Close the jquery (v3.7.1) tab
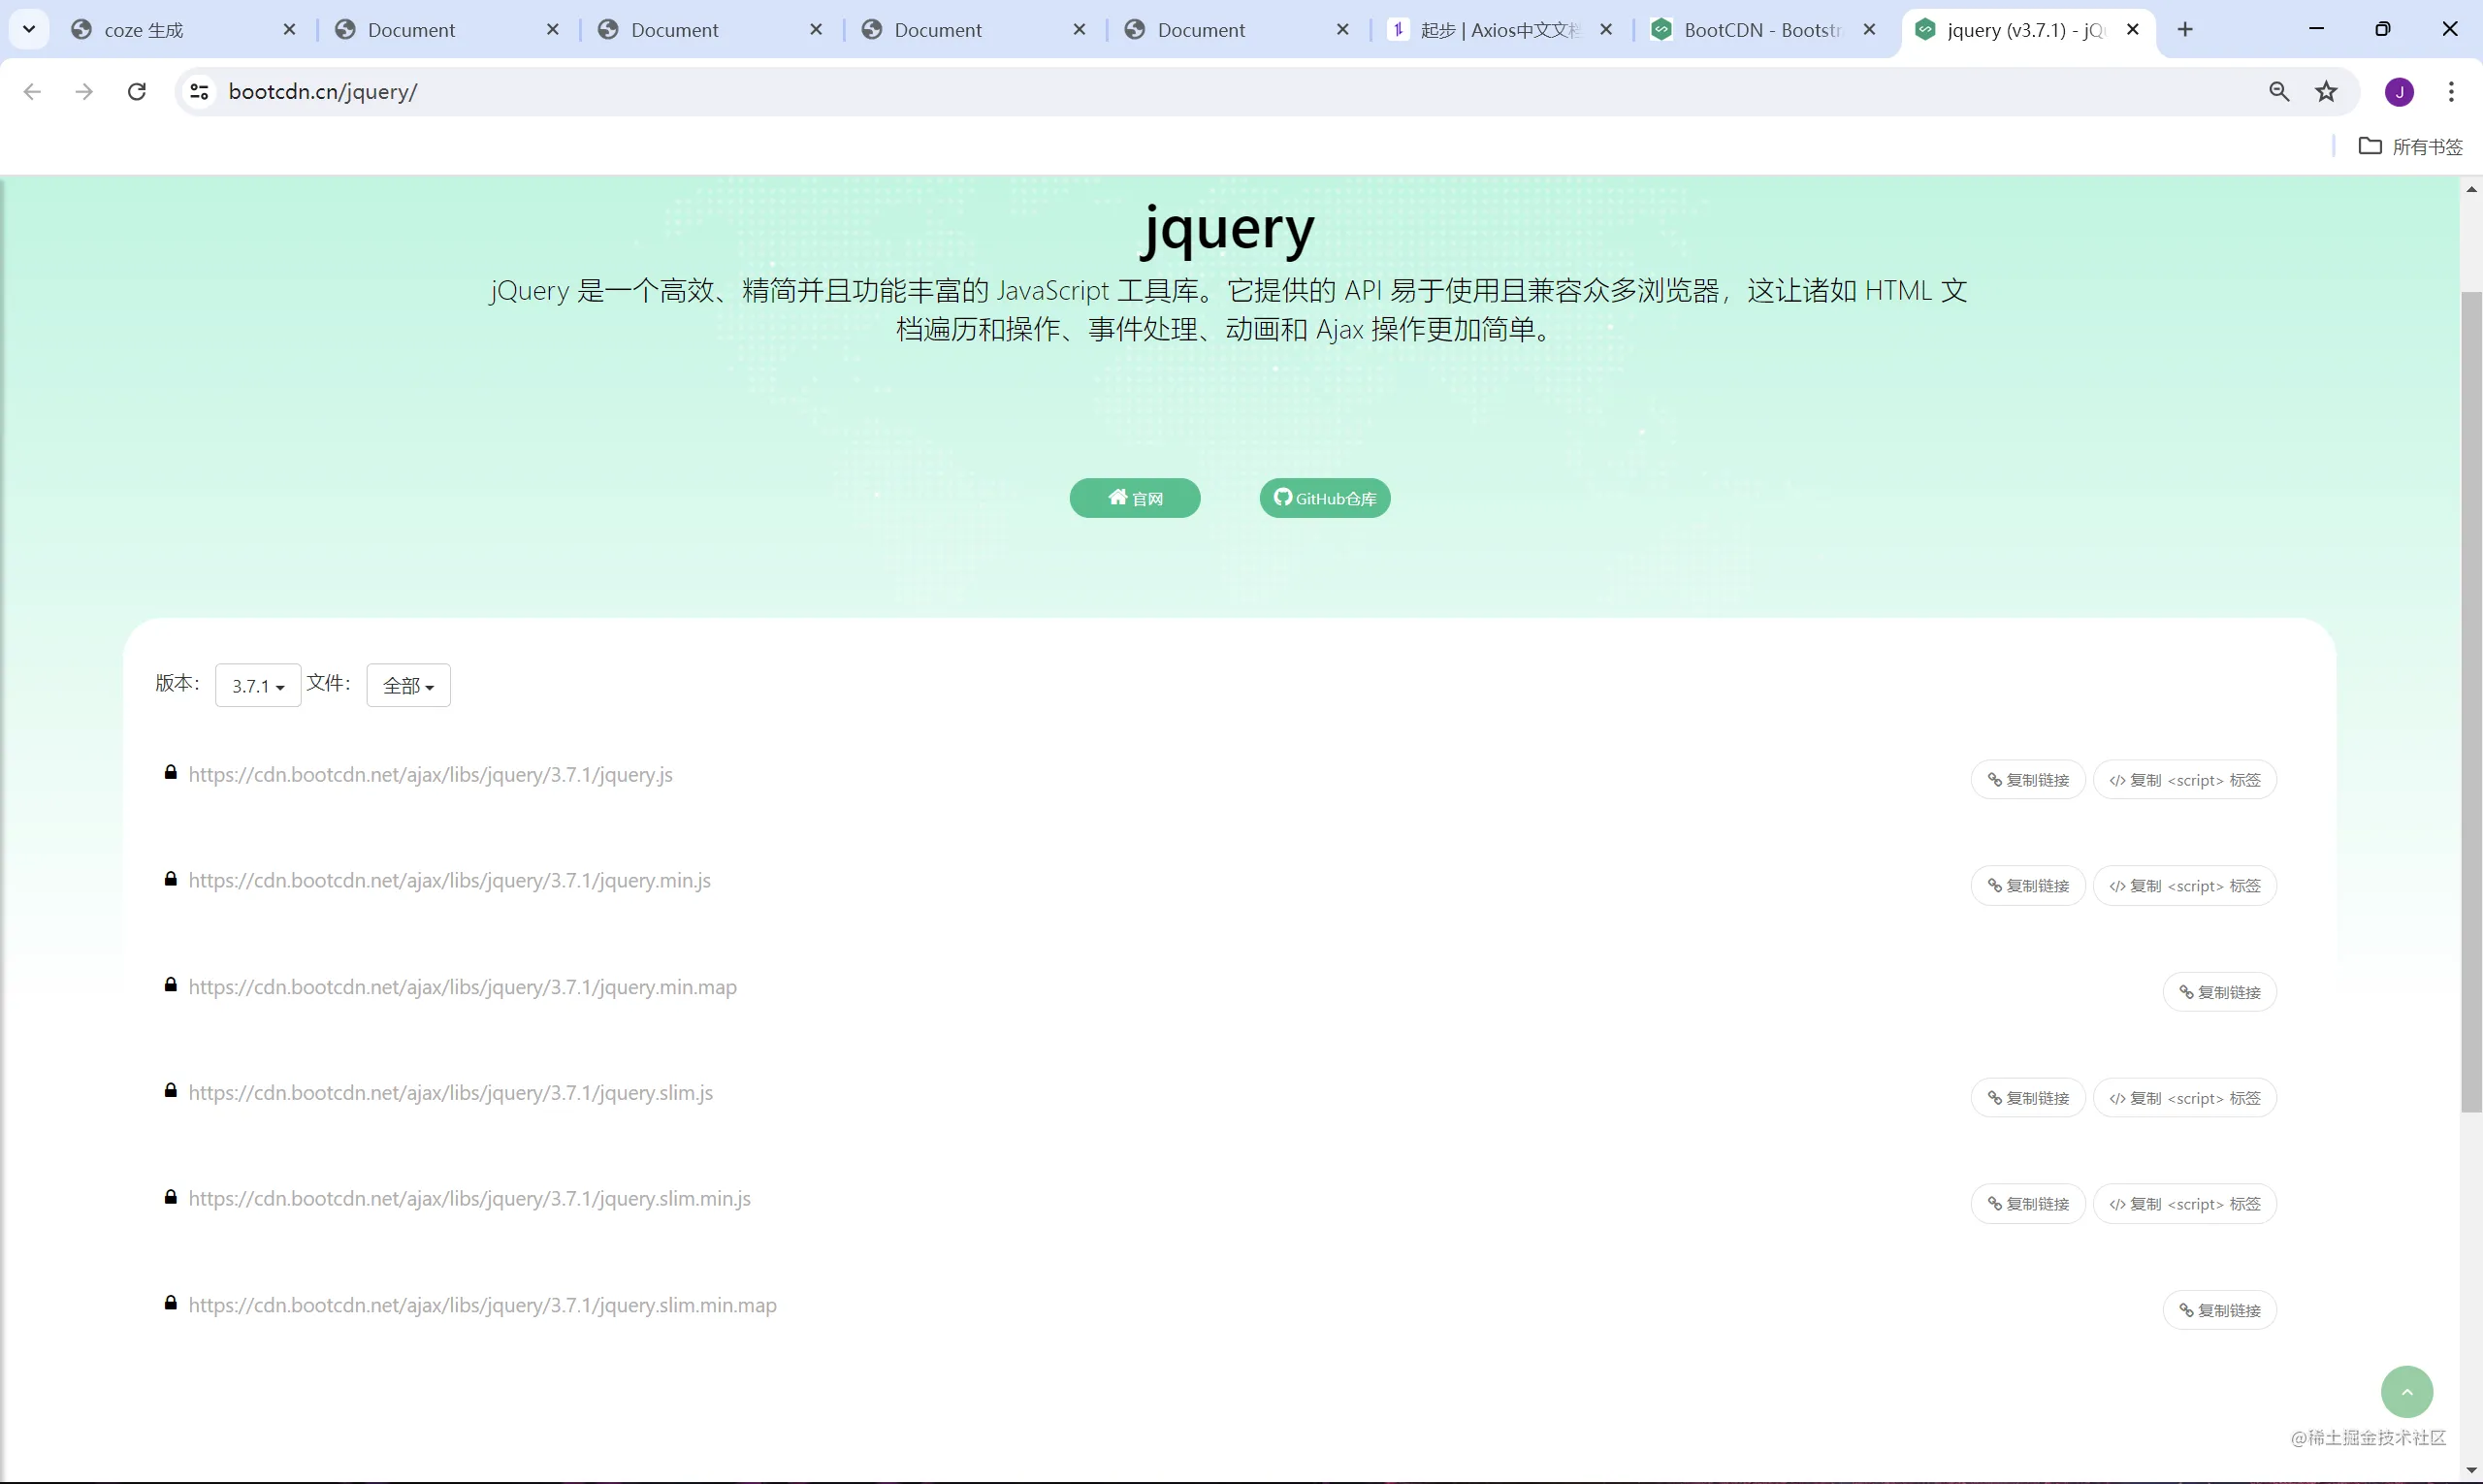The width and height of the screenshot is (2483, 1484). click(2133, 30)
